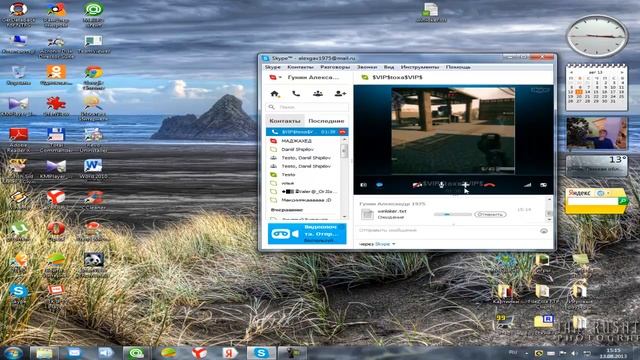Click the calendar gadget on the desktop
Viewport: 640px width, 360px height.
(x=596, y=87)
